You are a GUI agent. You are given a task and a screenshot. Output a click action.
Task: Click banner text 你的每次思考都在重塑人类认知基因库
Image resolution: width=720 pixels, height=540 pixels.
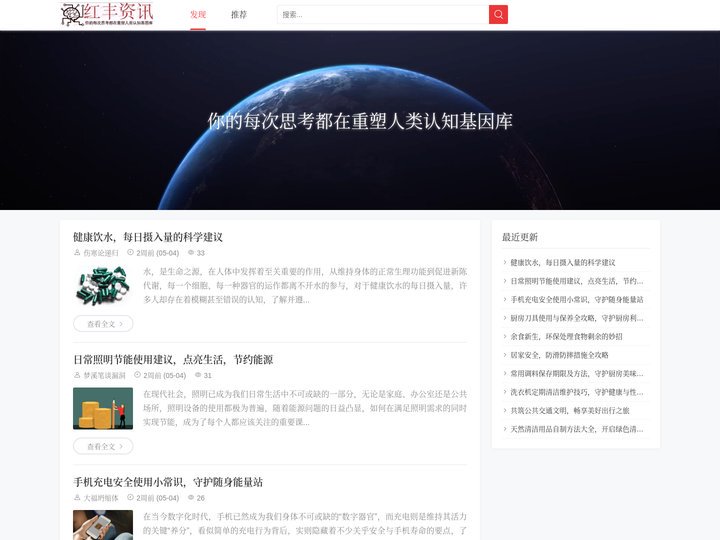pyautogui.click(x=360, y=121)
